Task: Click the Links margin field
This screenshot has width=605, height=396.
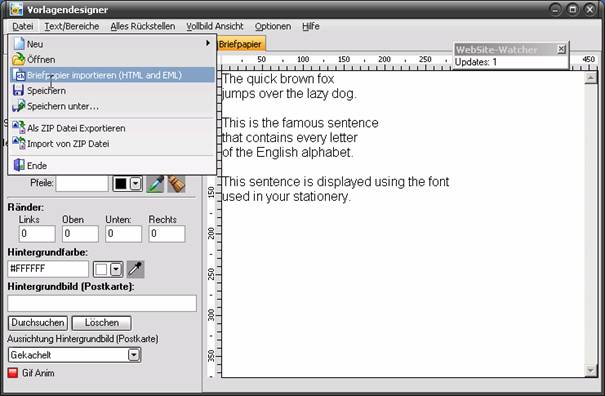Action: 37,234
